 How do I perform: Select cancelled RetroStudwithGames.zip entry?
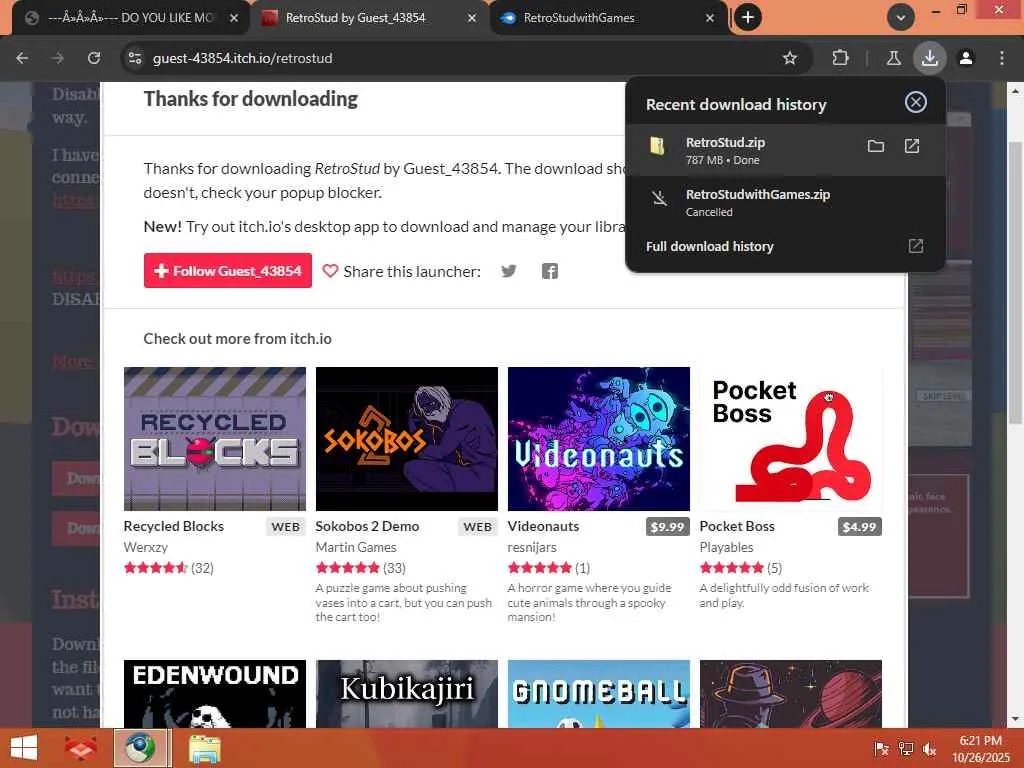tap(784, 202)
